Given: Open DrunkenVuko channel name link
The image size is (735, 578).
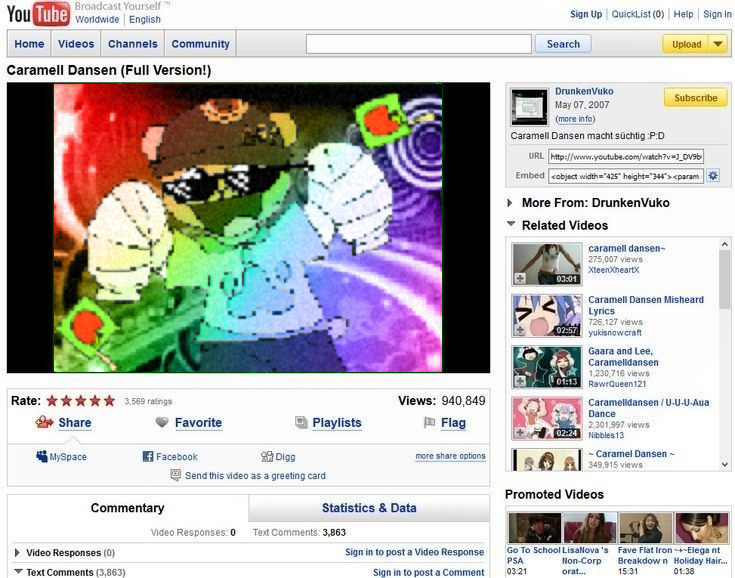Looking at the screenshot, I should coord(584,91).
